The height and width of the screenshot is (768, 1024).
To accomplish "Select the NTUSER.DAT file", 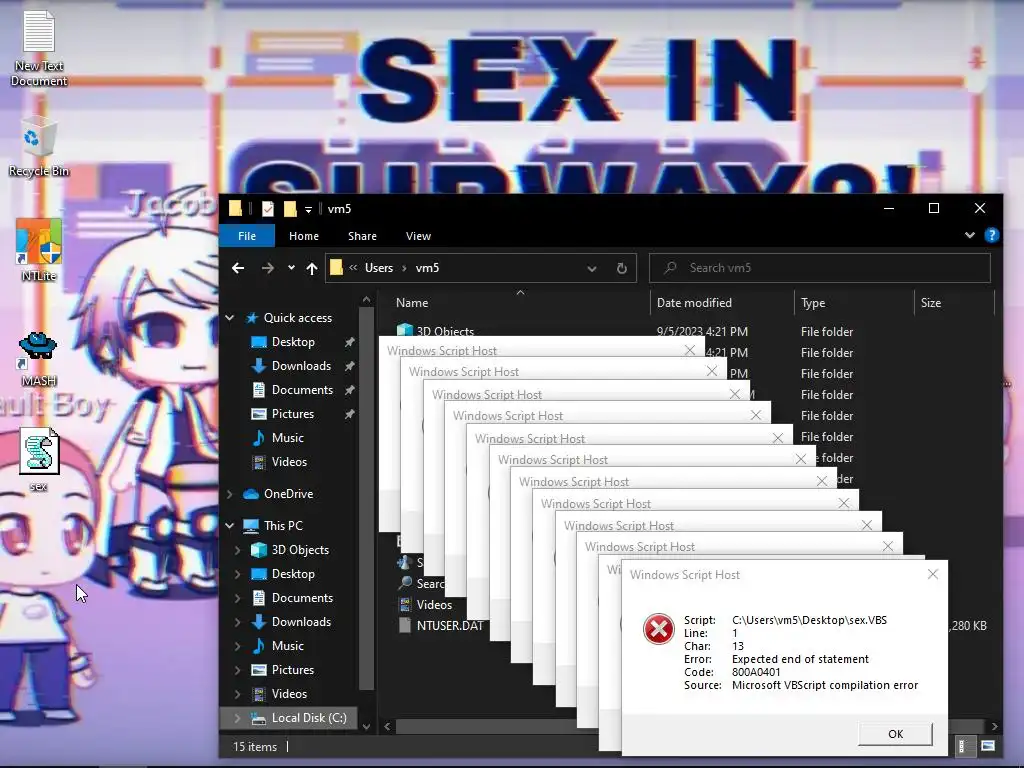I will click(x=450, y=626).
